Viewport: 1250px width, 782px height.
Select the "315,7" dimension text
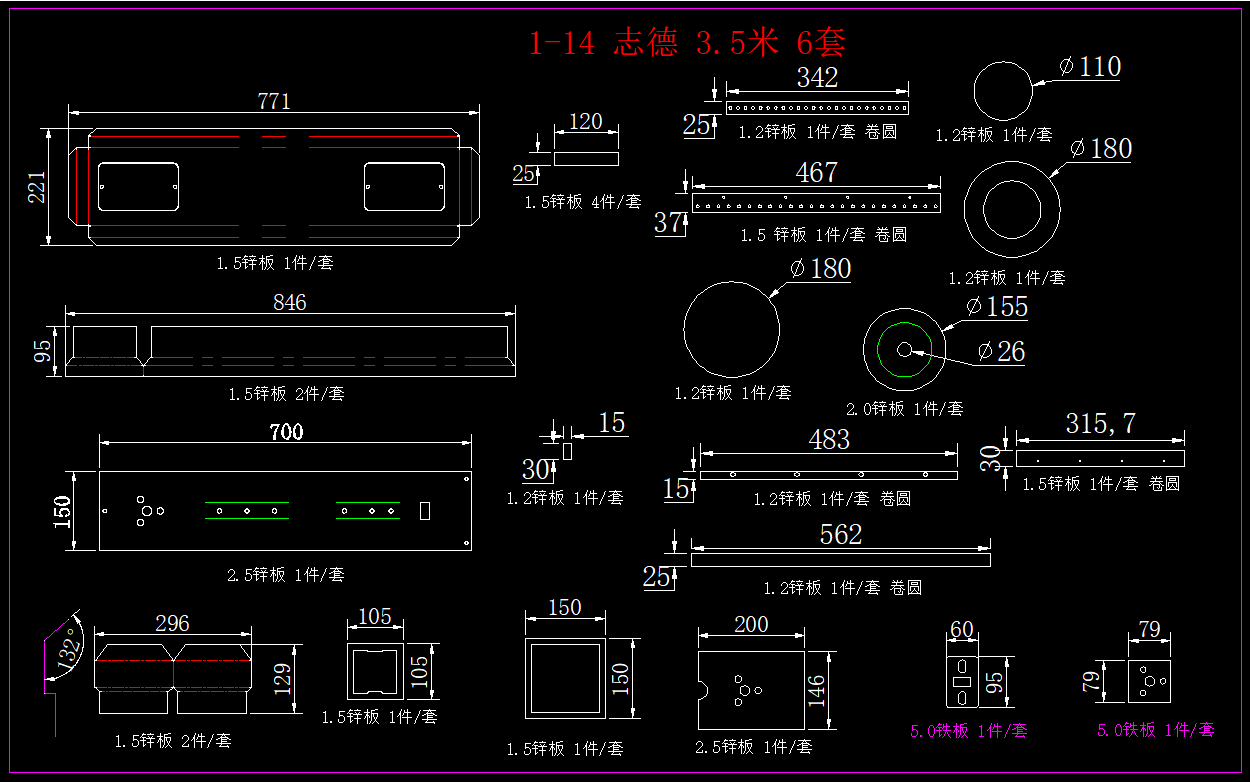1100,424
